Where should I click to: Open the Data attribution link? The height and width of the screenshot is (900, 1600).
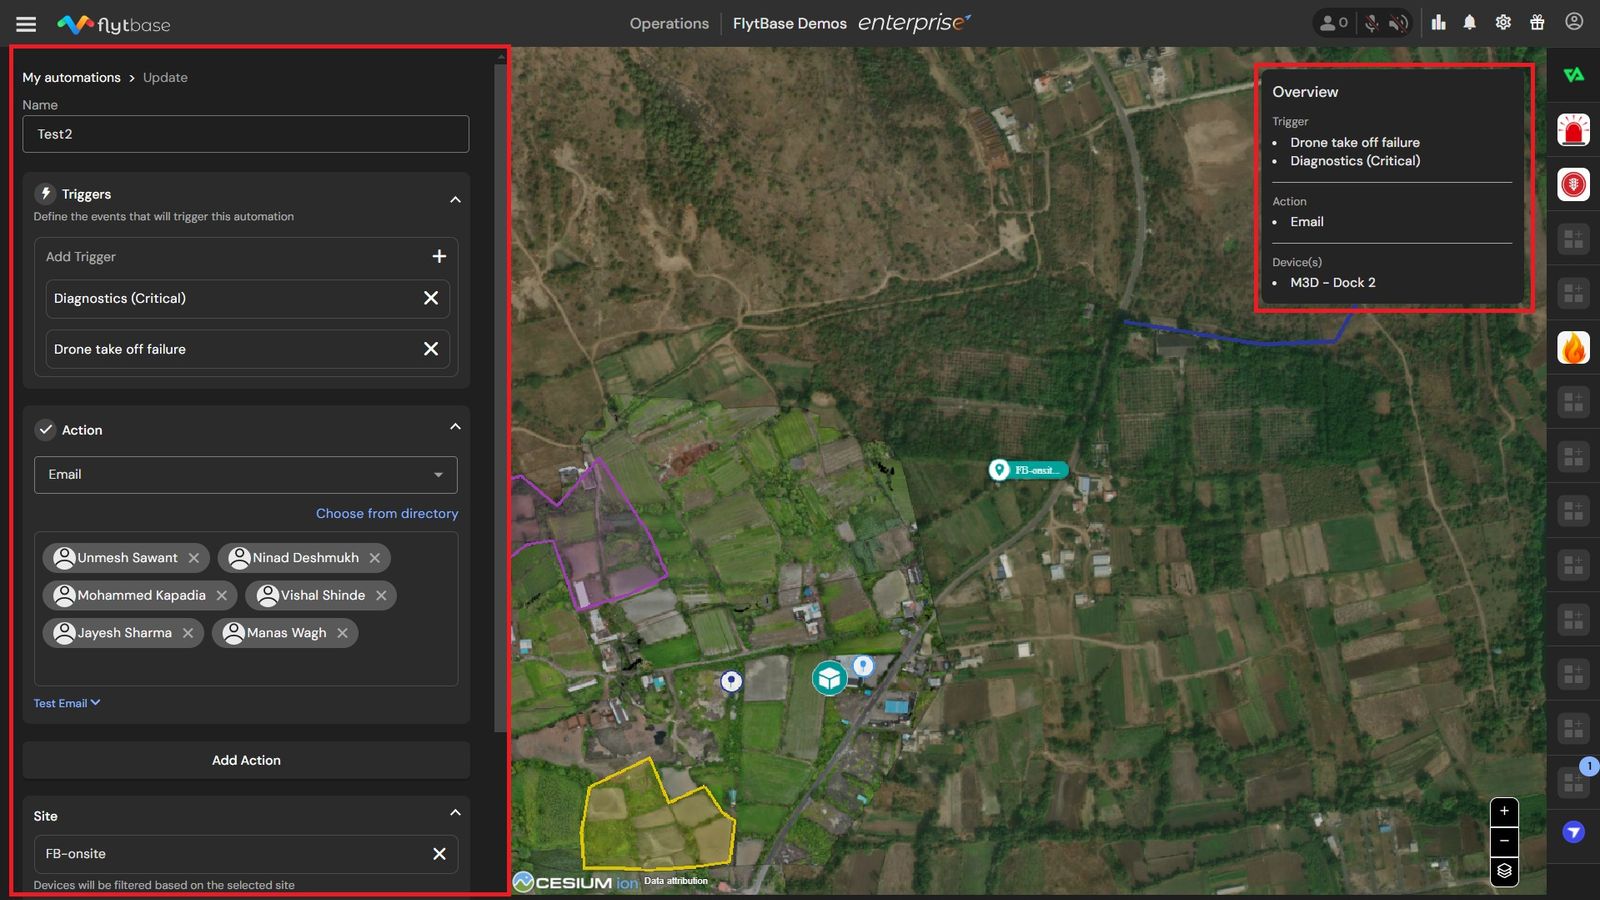point(676,881)
